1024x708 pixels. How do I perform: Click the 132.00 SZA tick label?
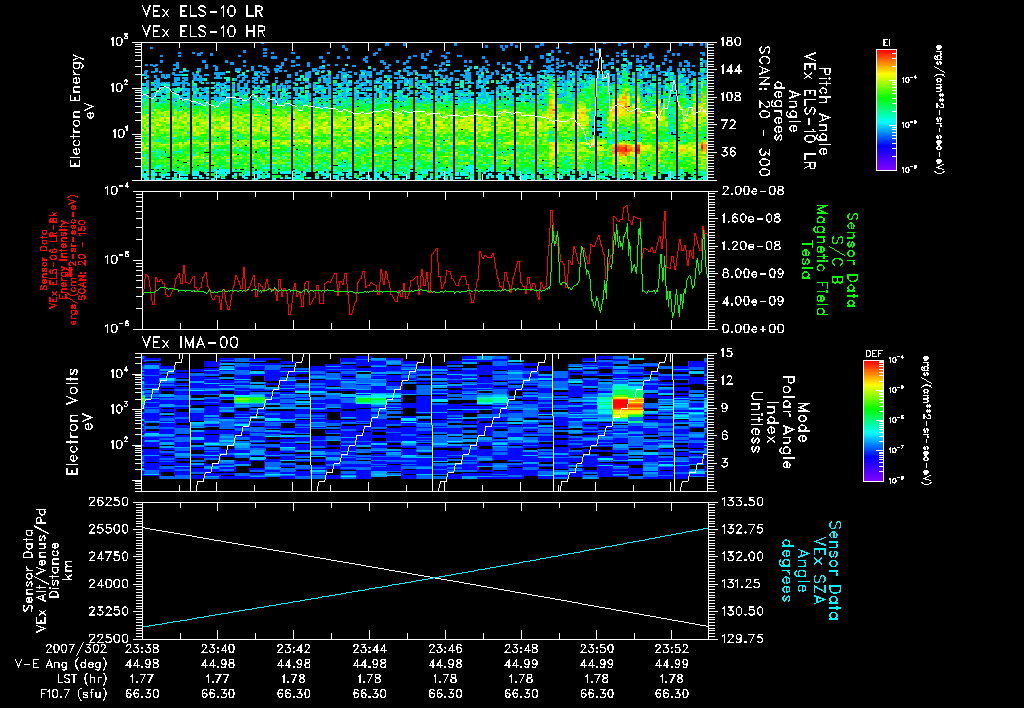741,556
